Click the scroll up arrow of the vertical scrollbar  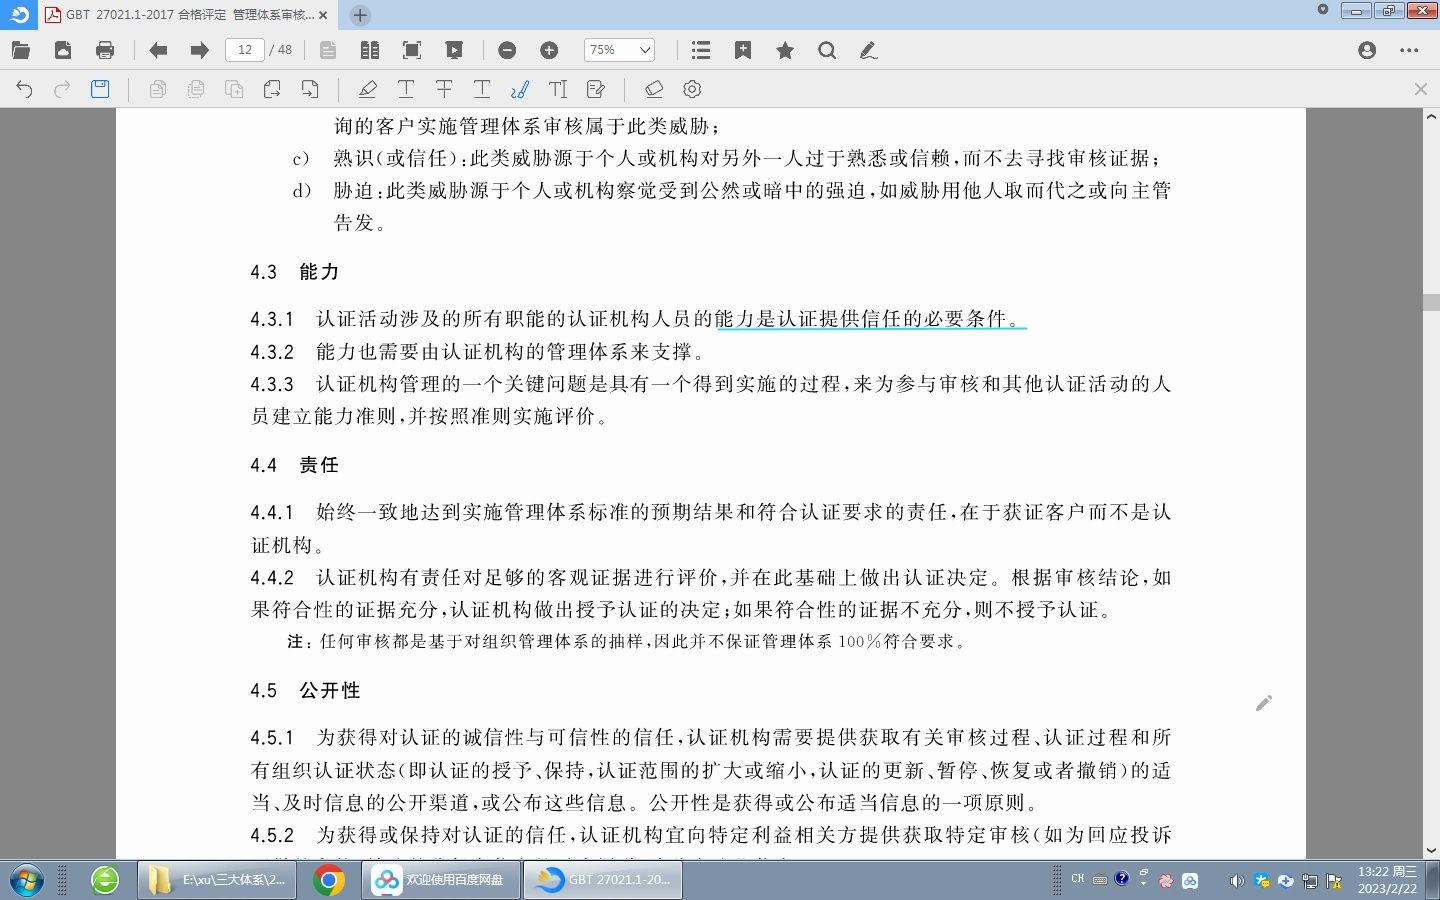(1431, 117)
